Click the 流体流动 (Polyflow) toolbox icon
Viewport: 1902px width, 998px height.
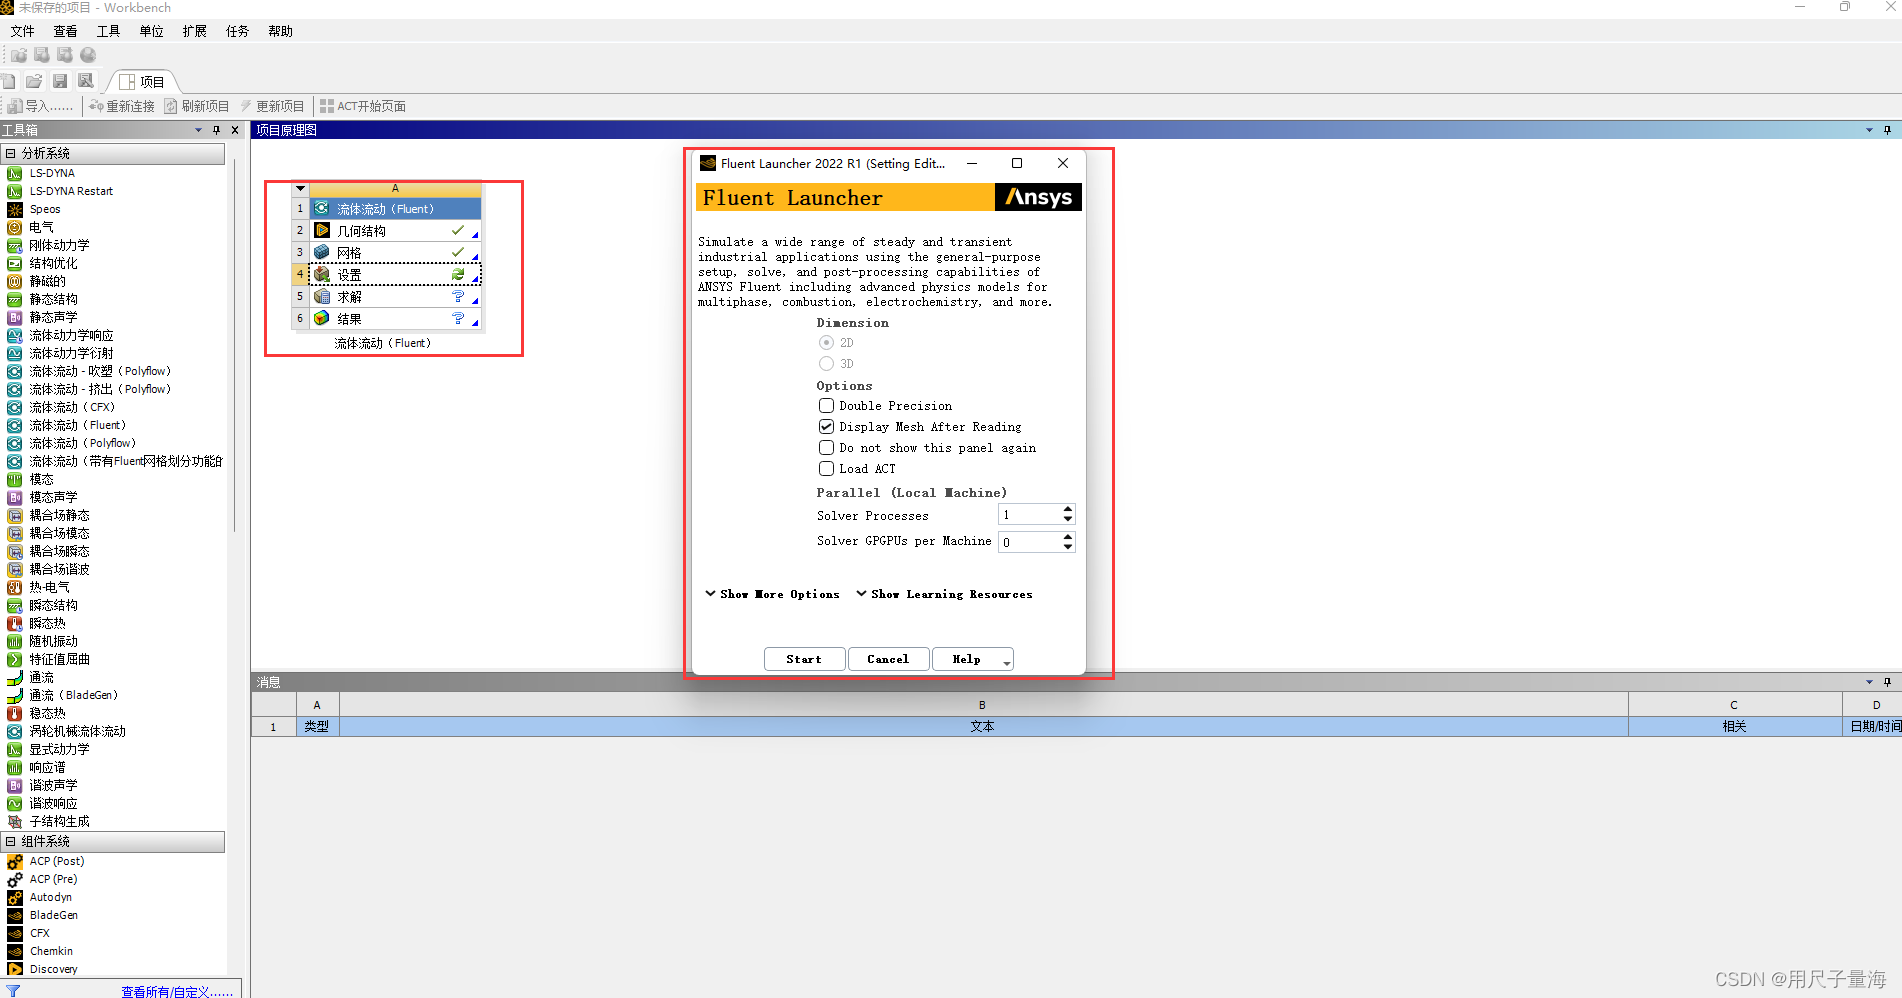[14, 443]
